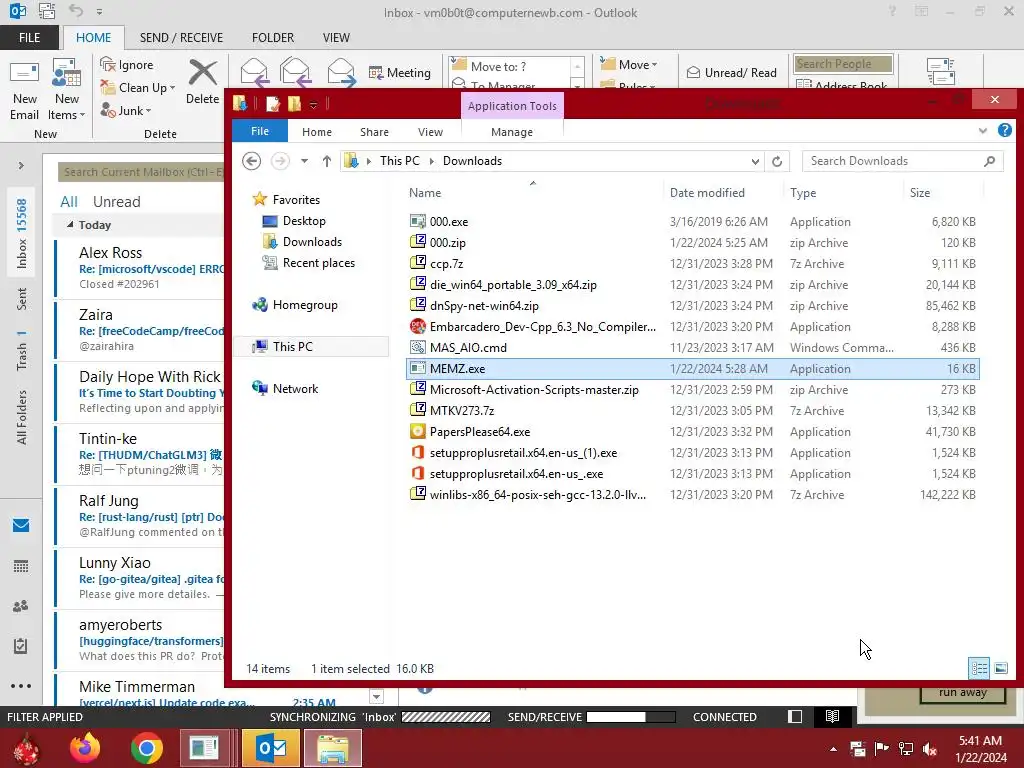Open recent locations dropdown arrow in Explorer
This screenshot has width=1024, height=768.
[304, 161]
